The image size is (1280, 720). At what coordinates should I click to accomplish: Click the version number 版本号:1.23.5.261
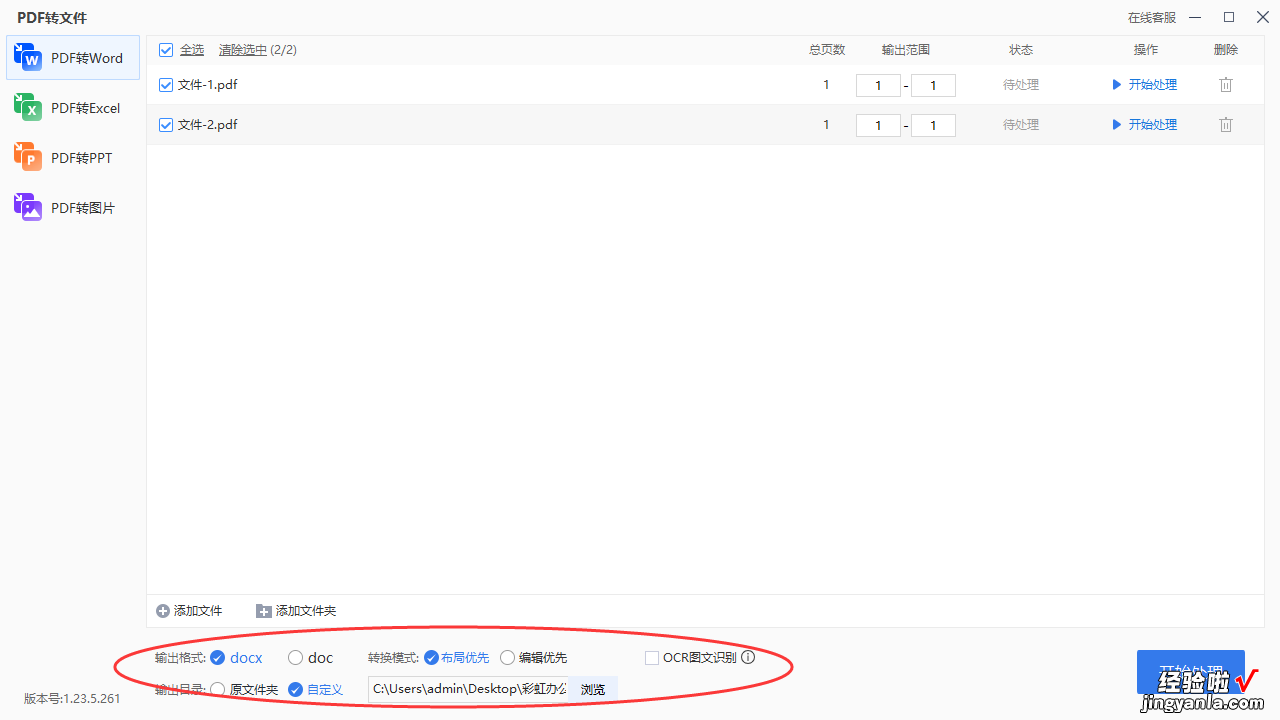(x=72, y=699)
